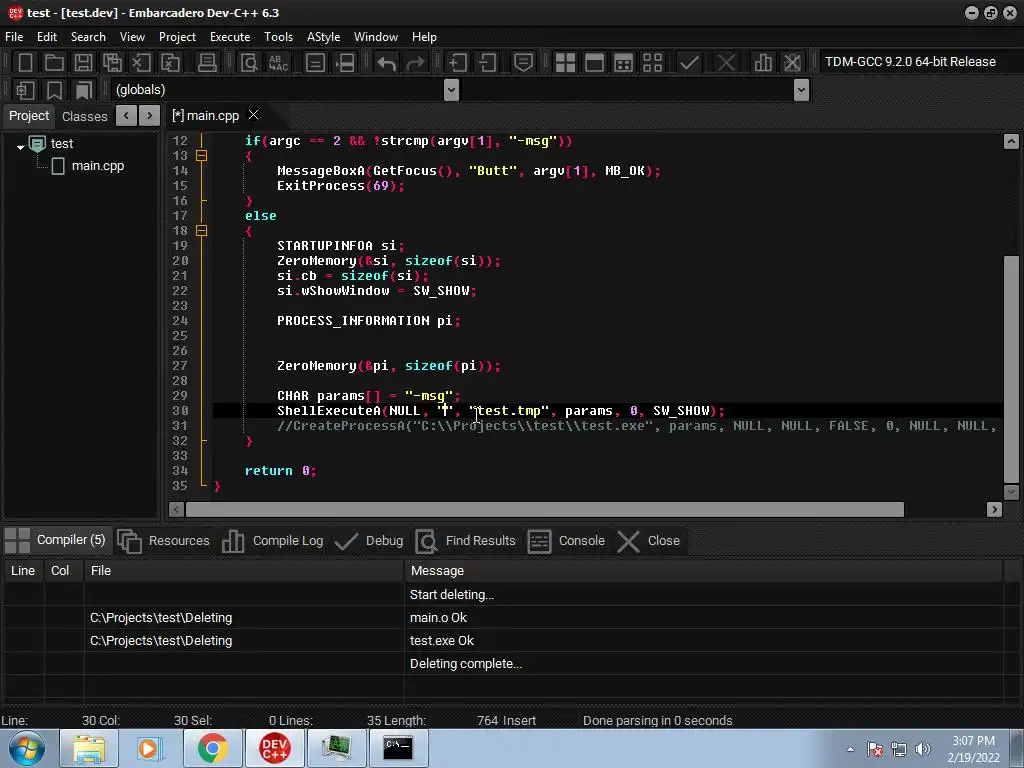Open the (globals) class dropdown
Image resolution: width=1024 pixels, height=768 pixels.
(x=451, y=89)
